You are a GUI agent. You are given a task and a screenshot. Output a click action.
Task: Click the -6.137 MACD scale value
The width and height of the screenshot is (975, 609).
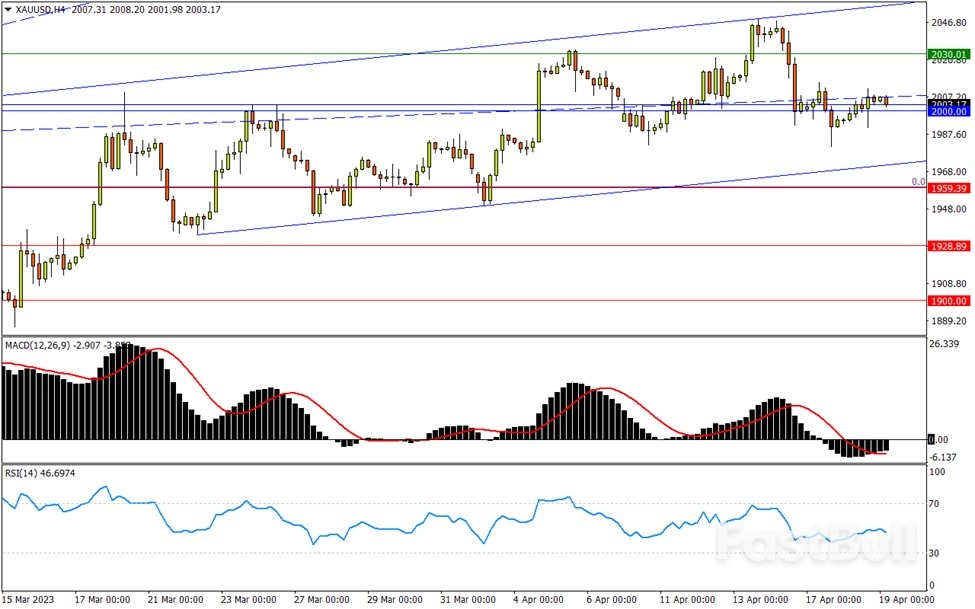[944, 457]
